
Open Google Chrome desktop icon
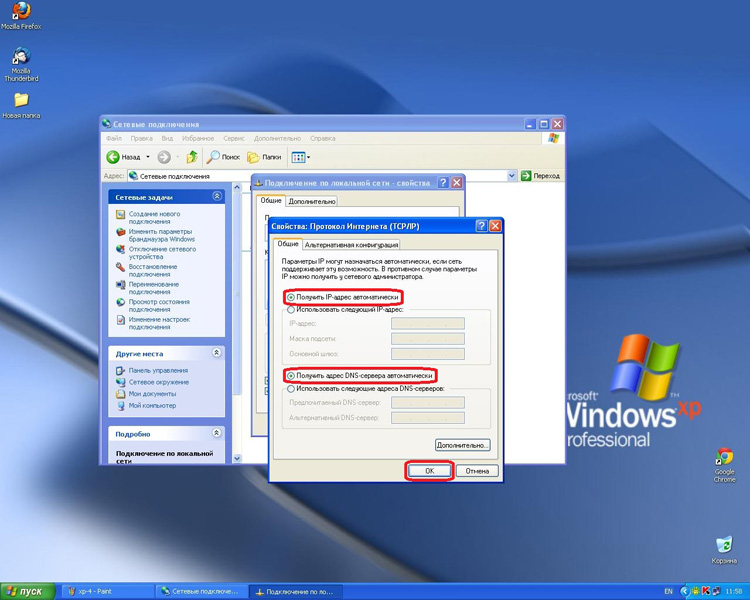pos(724,459)
